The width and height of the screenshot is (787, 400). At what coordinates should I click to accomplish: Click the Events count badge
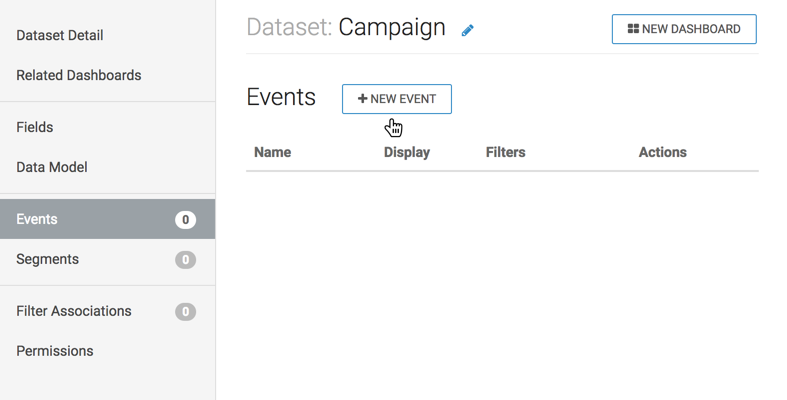pyautogui.click(x=185, y=220)
